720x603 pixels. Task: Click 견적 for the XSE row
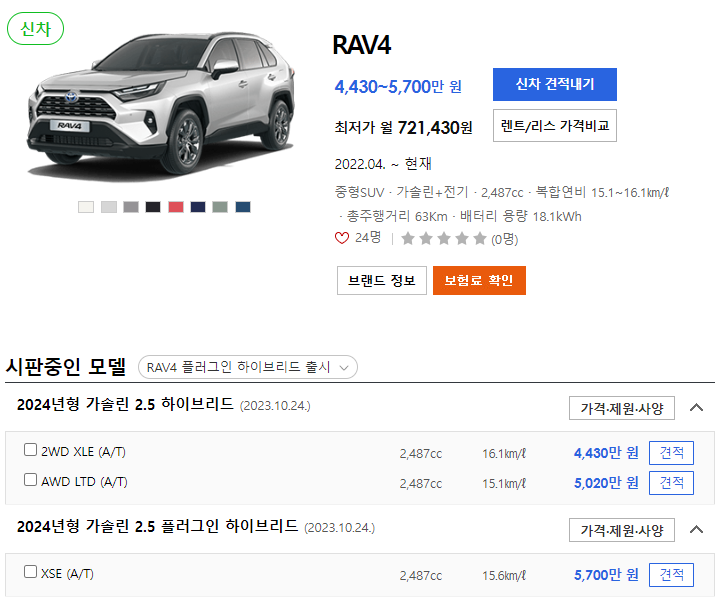[x=671, y=575]
